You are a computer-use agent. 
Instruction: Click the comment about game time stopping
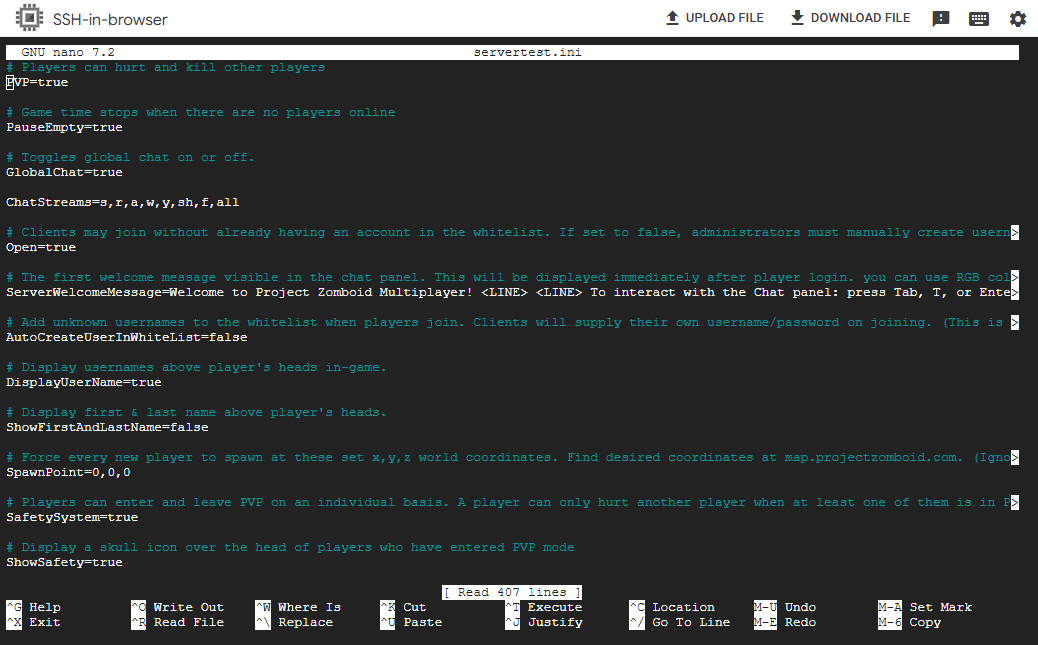pos(201,113)
